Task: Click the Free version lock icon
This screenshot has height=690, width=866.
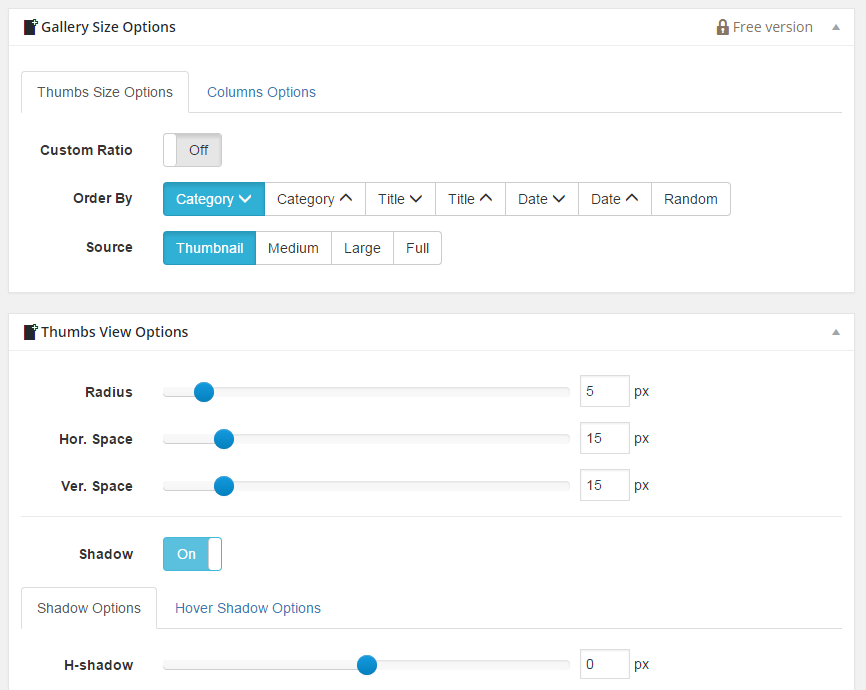Action: coord(722,27)
